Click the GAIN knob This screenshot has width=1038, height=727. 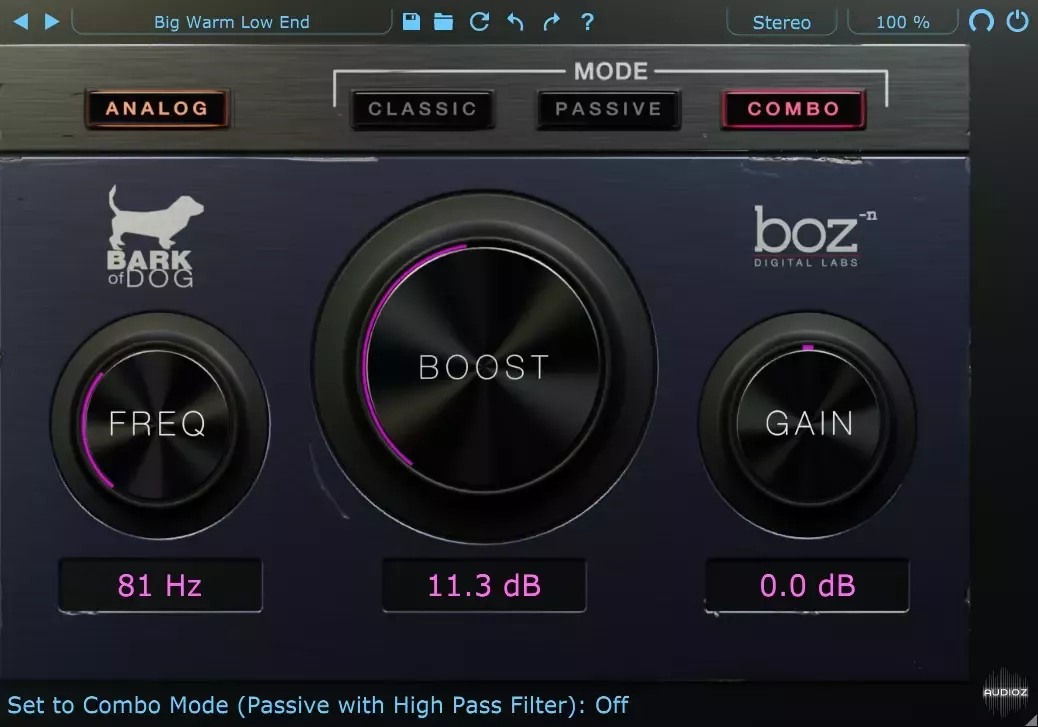(x=808, y=424)
